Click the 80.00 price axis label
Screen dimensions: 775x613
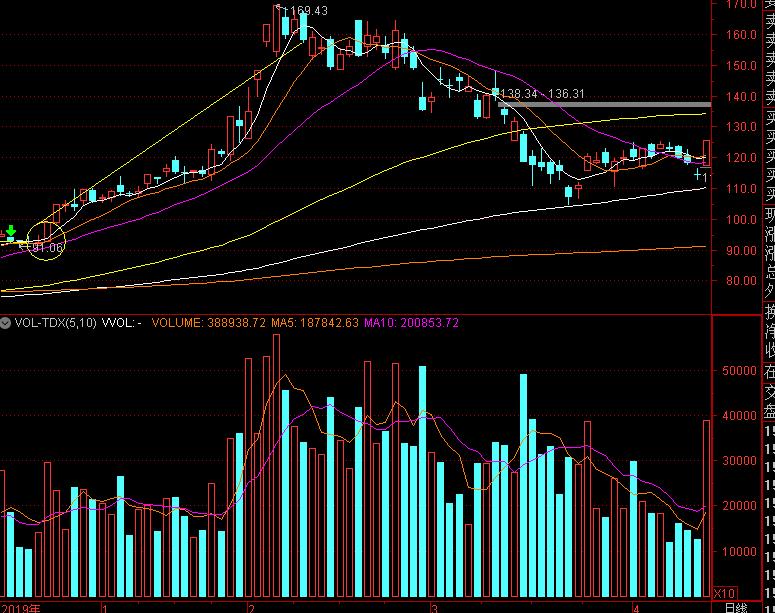click(741, 281)
